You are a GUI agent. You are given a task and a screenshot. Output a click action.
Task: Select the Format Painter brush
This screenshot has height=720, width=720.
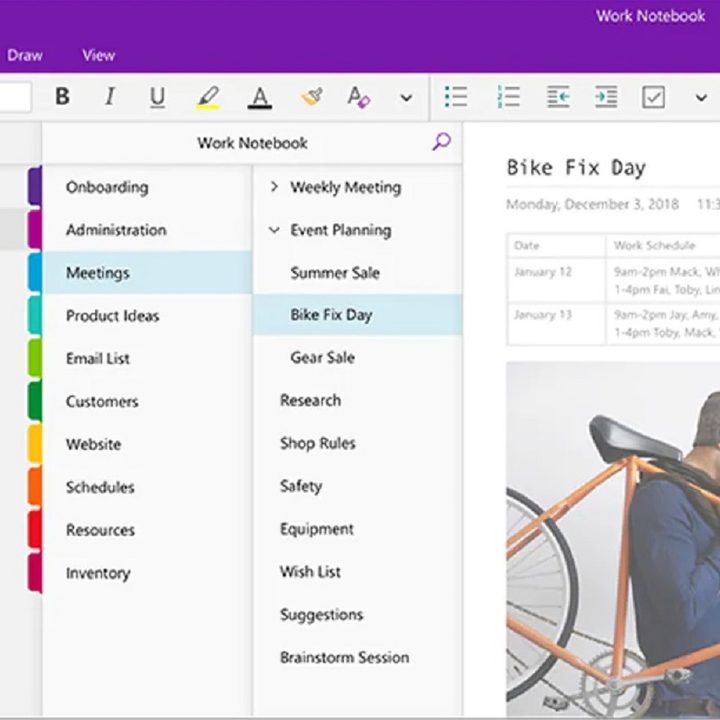click(x=312, y=97)
